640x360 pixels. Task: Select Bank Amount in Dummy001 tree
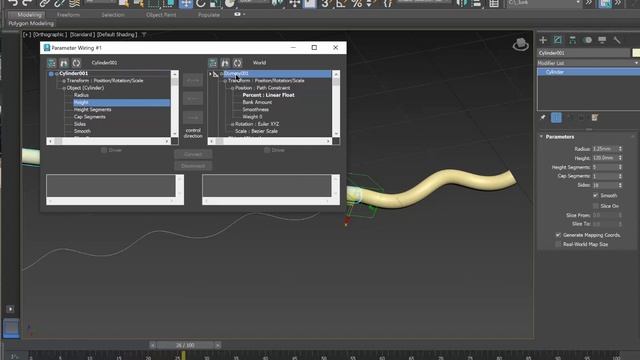tap(257, 102)
